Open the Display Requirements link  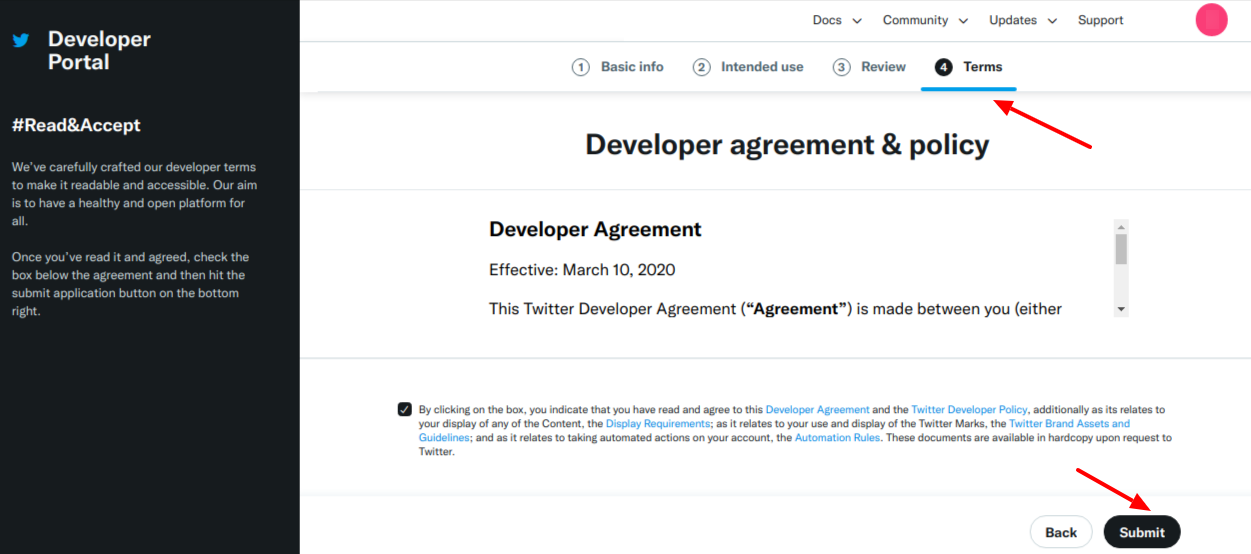(x=657, y=424)
